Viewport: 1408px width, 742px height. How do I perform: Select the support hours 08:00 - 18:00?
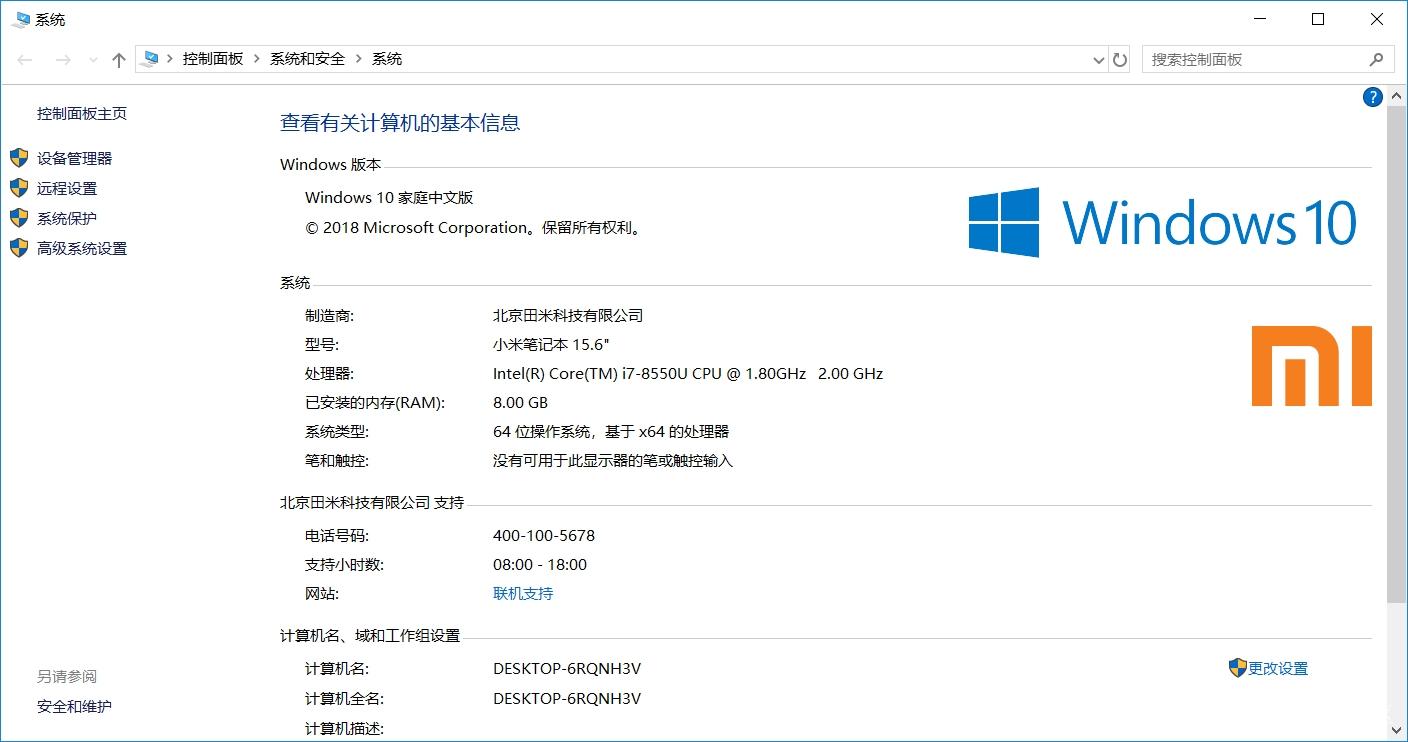[x=540, y=564]
